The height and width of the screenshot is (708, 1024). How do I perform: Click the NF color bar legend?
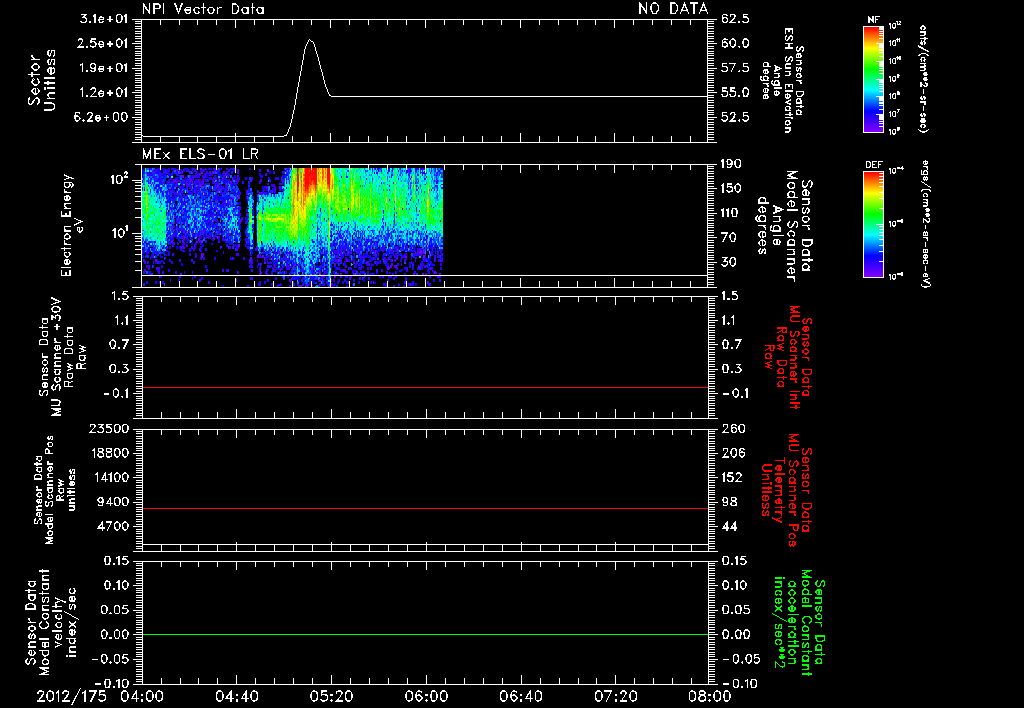[x=873, y=79]
